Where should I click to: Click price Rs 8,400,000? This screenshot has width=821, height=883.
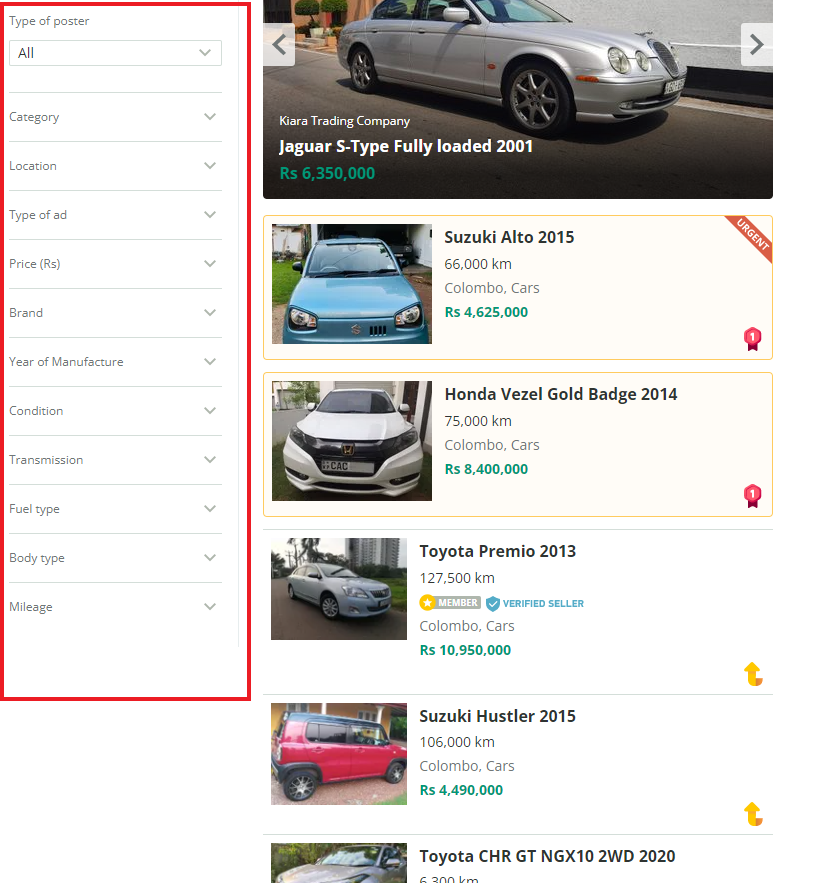coord(487,470)
